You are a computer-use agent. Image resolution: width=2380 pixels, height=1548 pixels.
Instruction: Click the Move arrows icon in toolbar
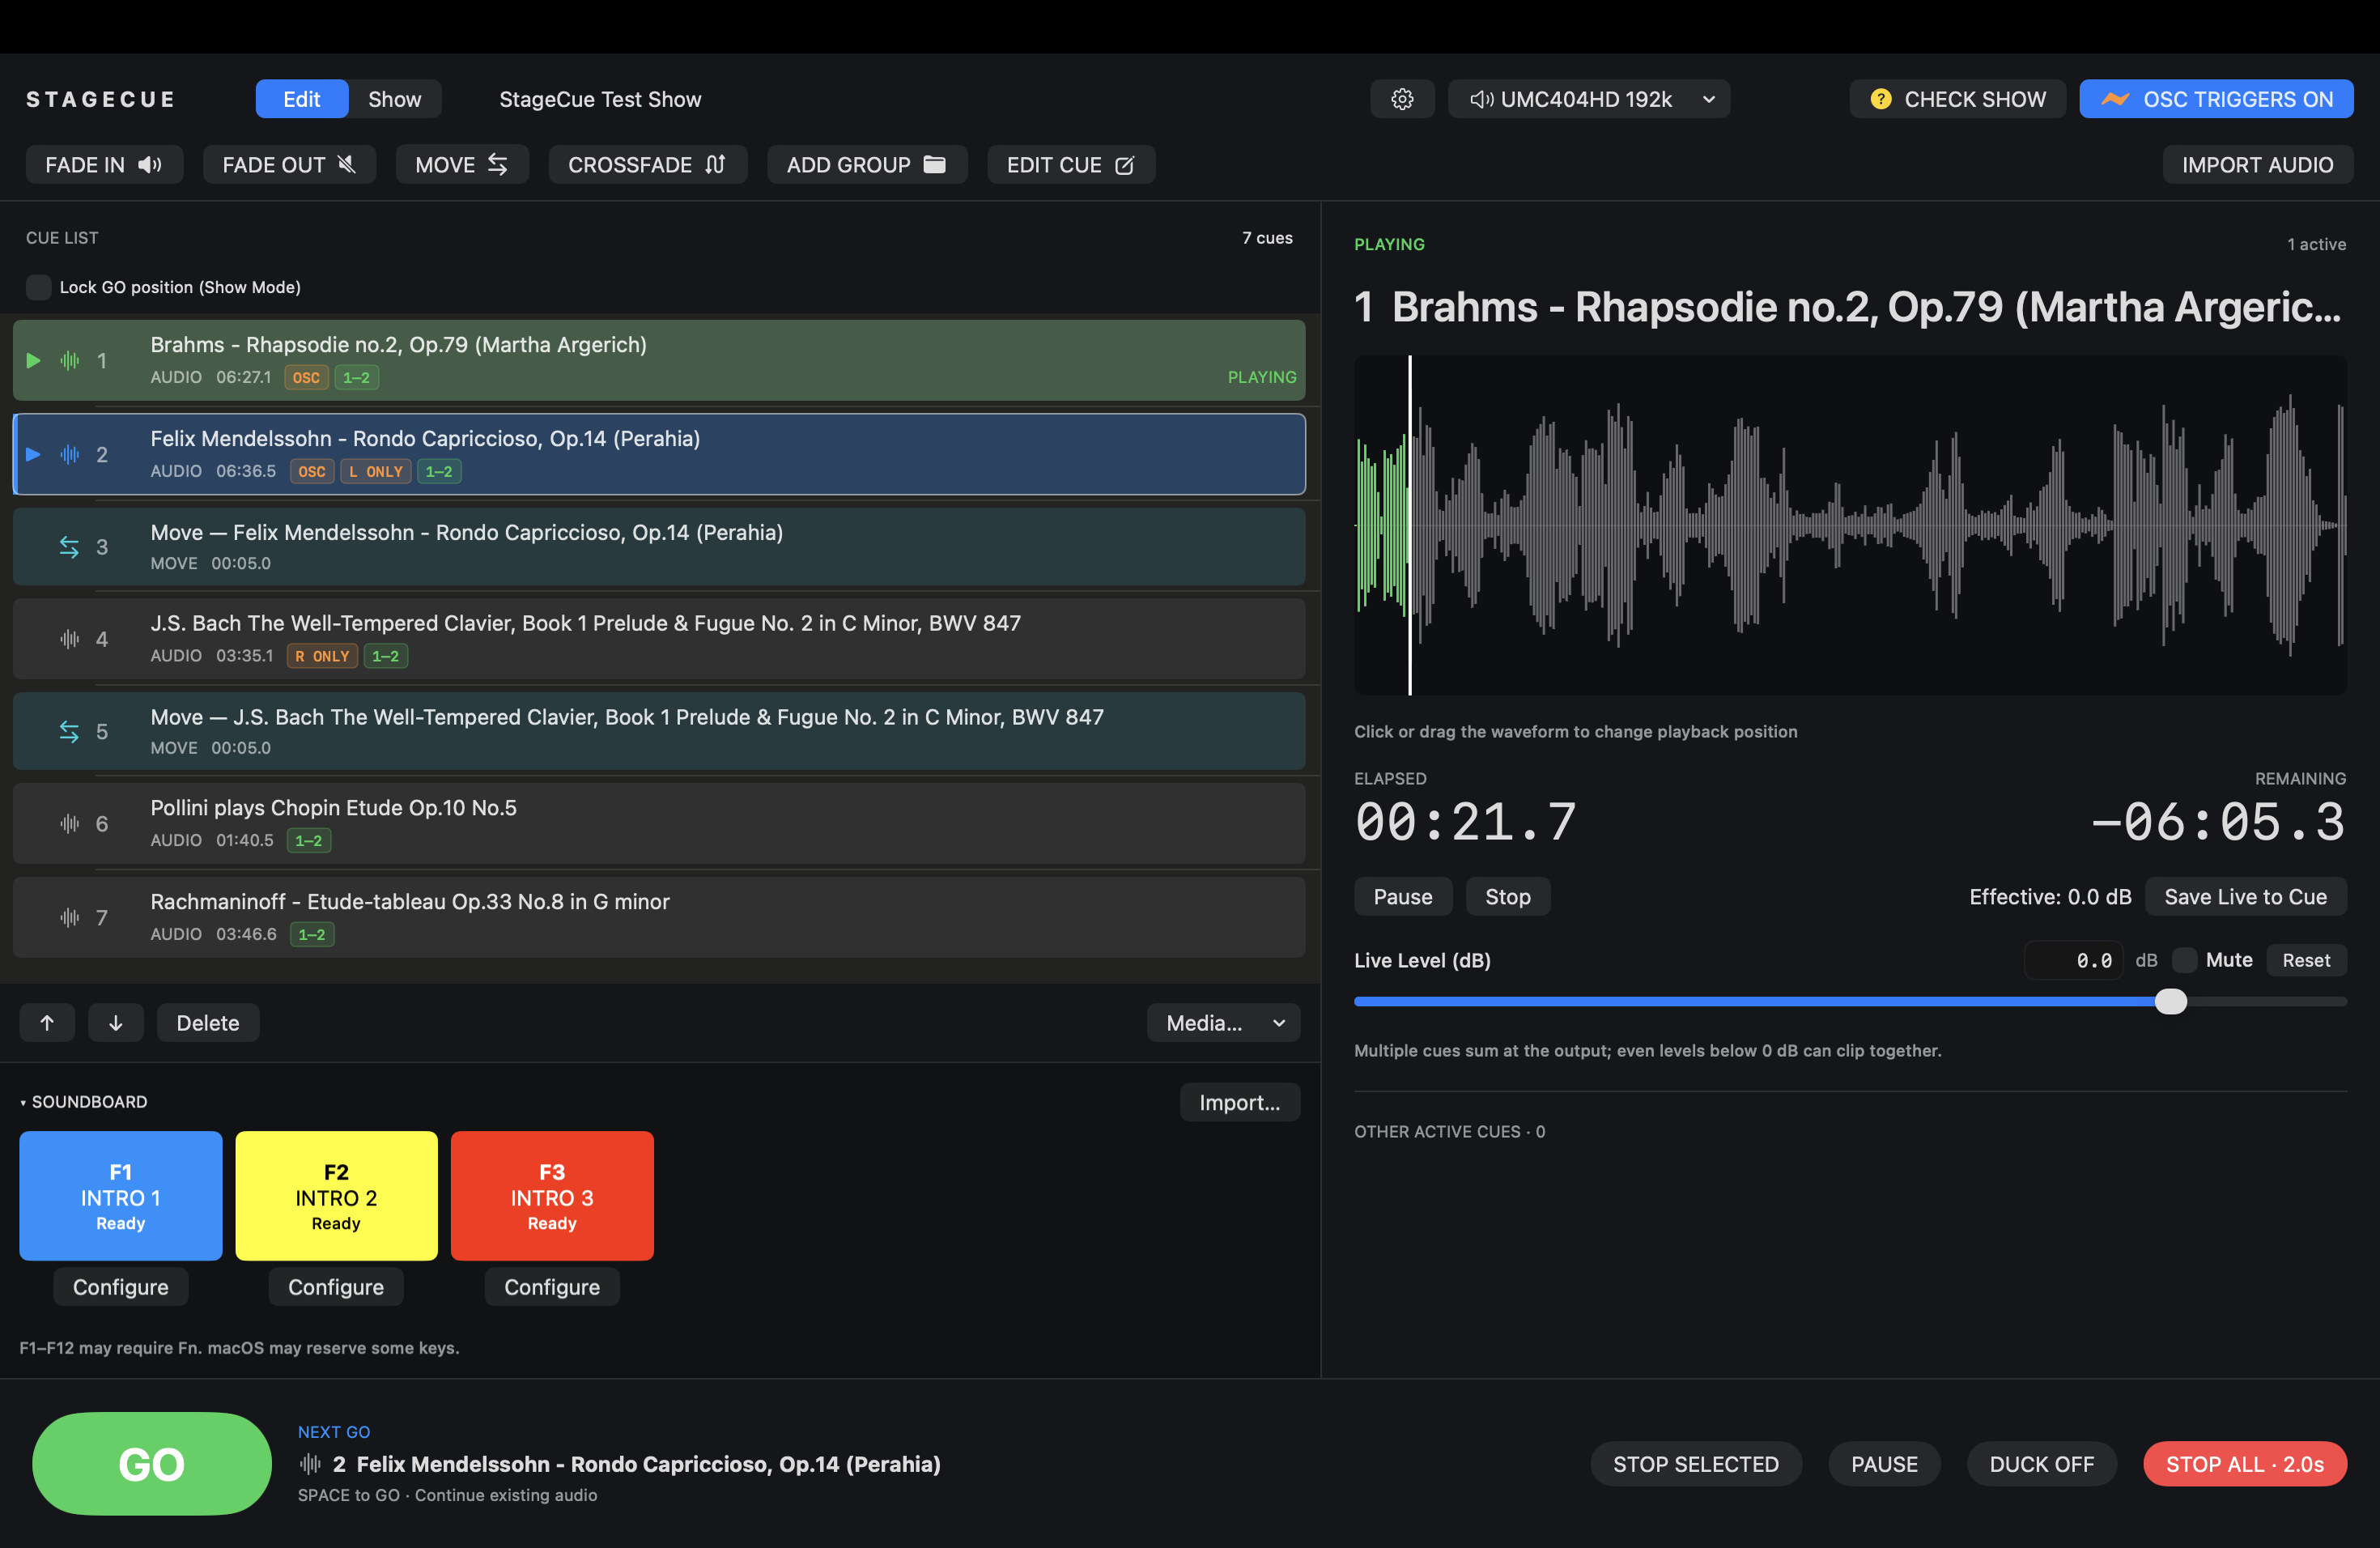point(497,165)
